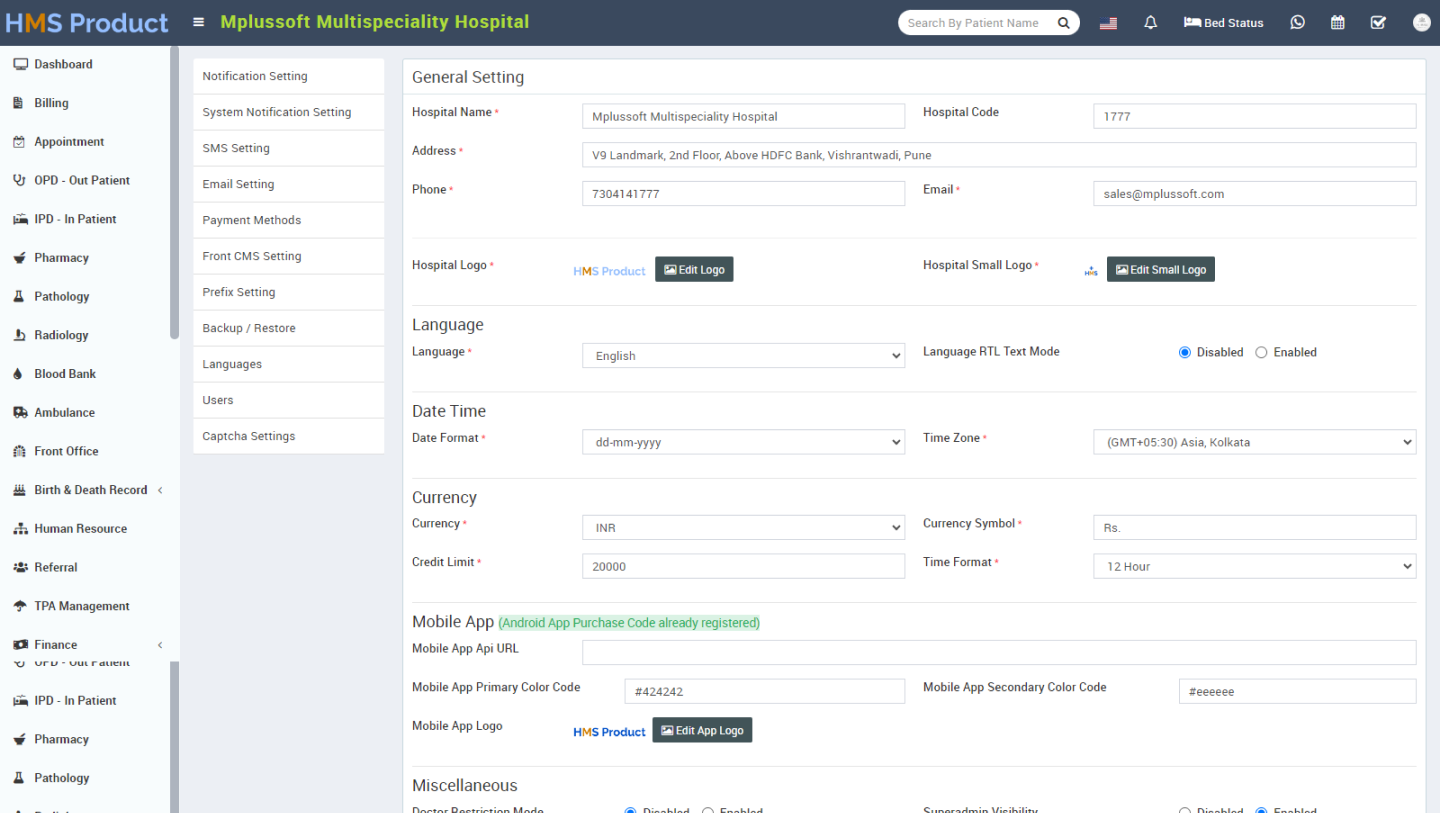Click the Currency Symbol field
Viewport: 1440px width, 813px height.
tap(1254, 527)
